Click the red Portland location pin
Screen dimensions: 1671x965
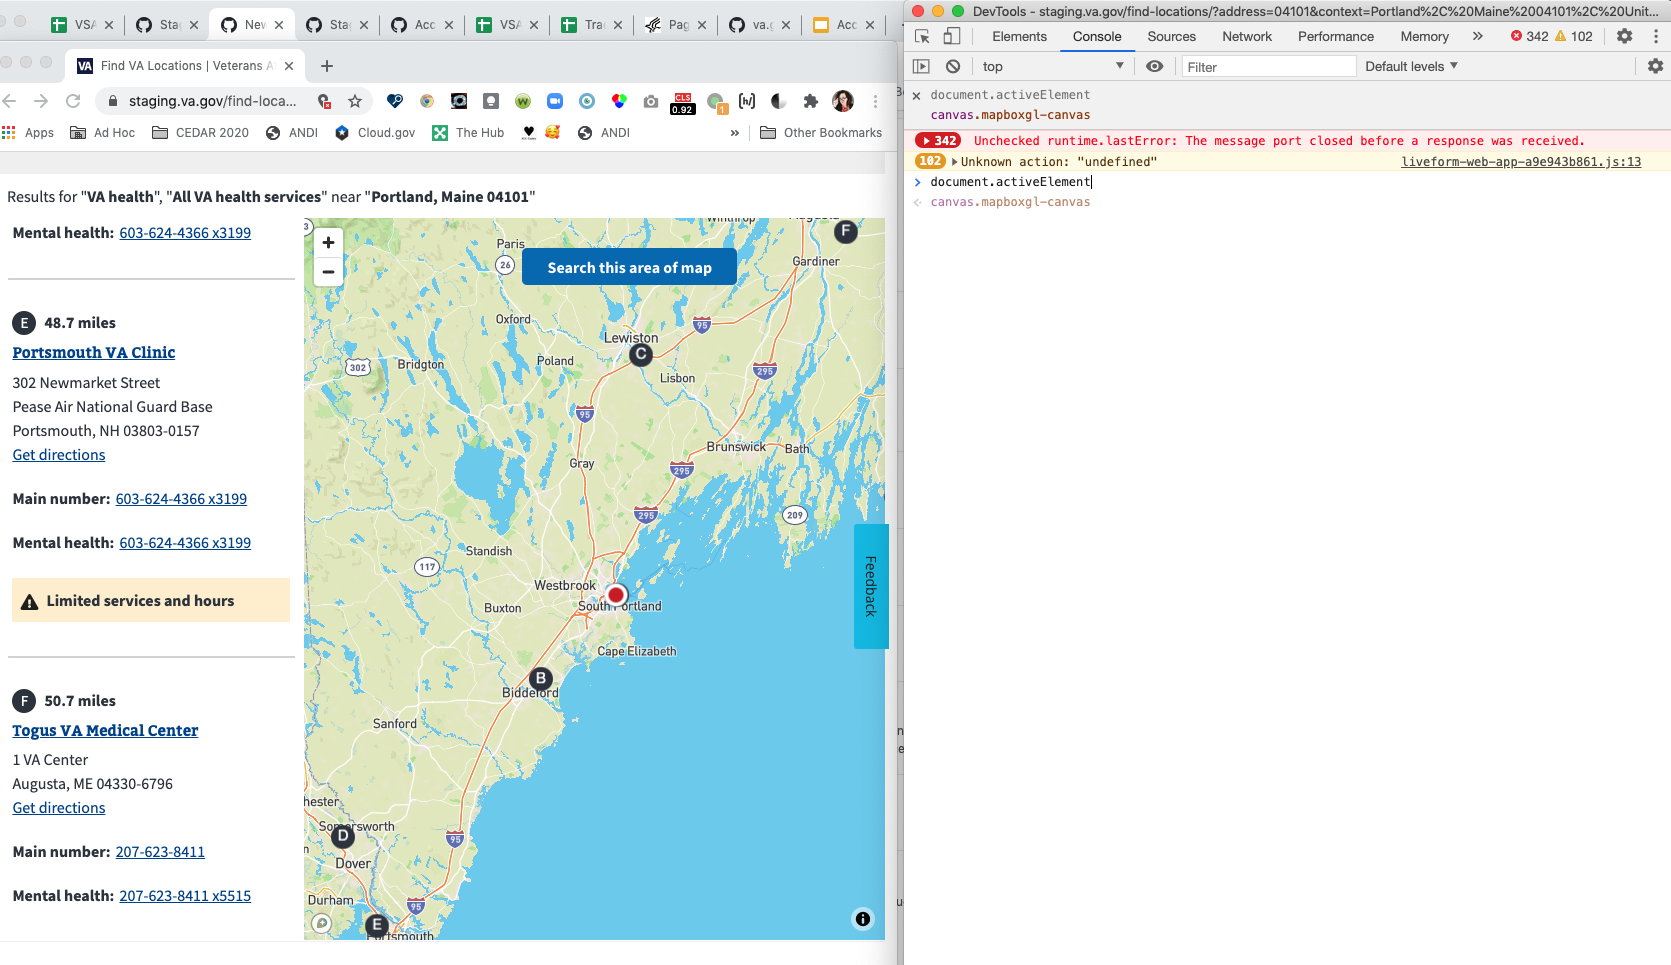click(616, 595)
